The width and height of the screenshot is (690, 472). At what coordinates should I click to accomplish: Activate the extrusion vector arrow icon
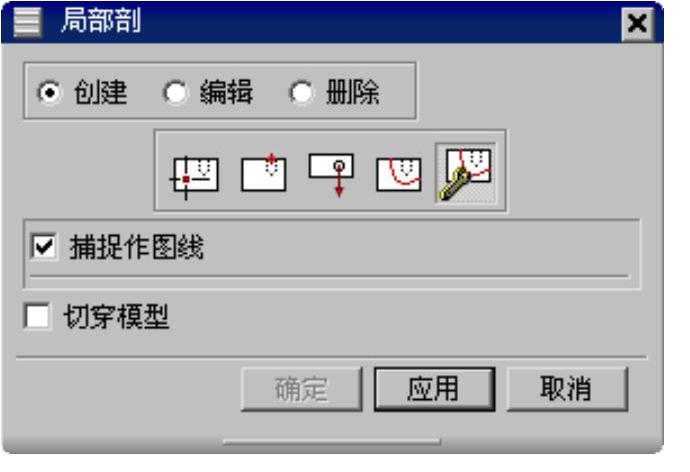332,174
